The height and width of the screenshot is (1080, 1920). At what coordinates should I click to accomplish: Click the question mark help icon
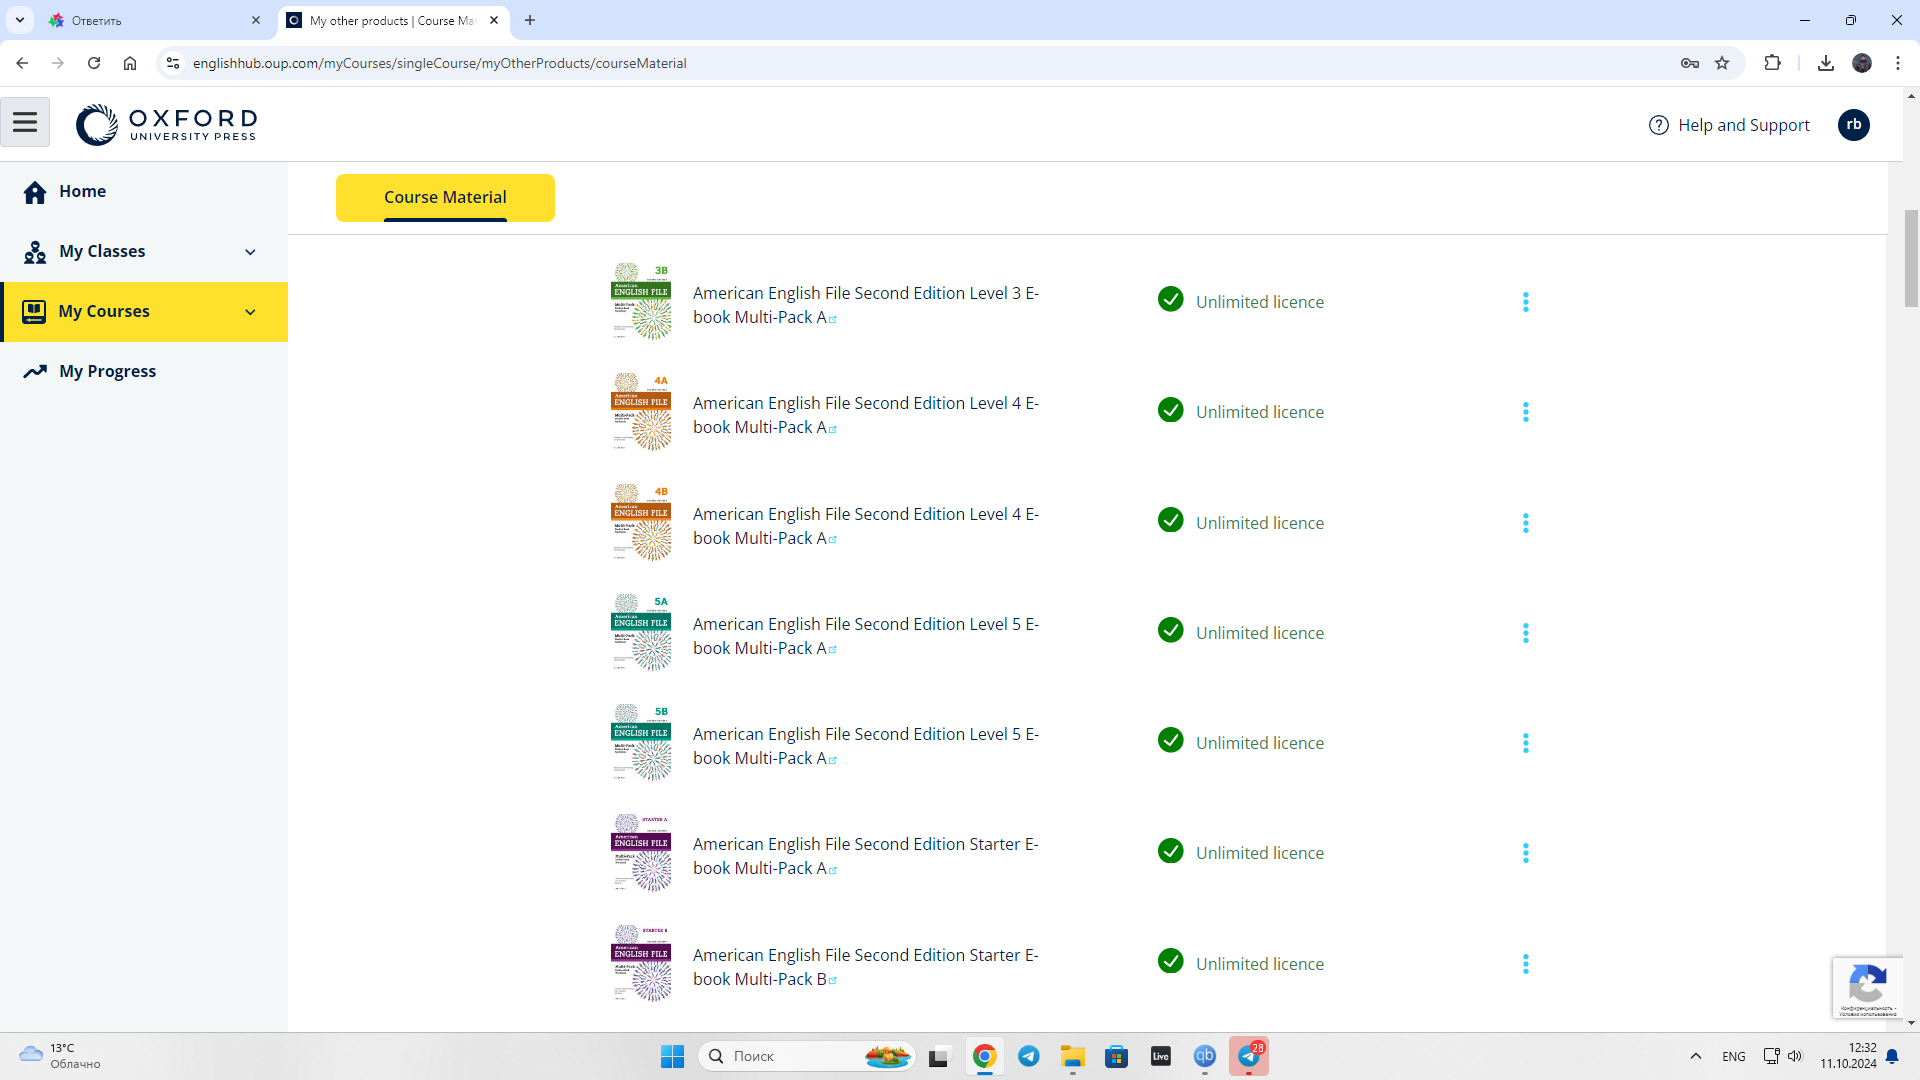coord(1658,125)
